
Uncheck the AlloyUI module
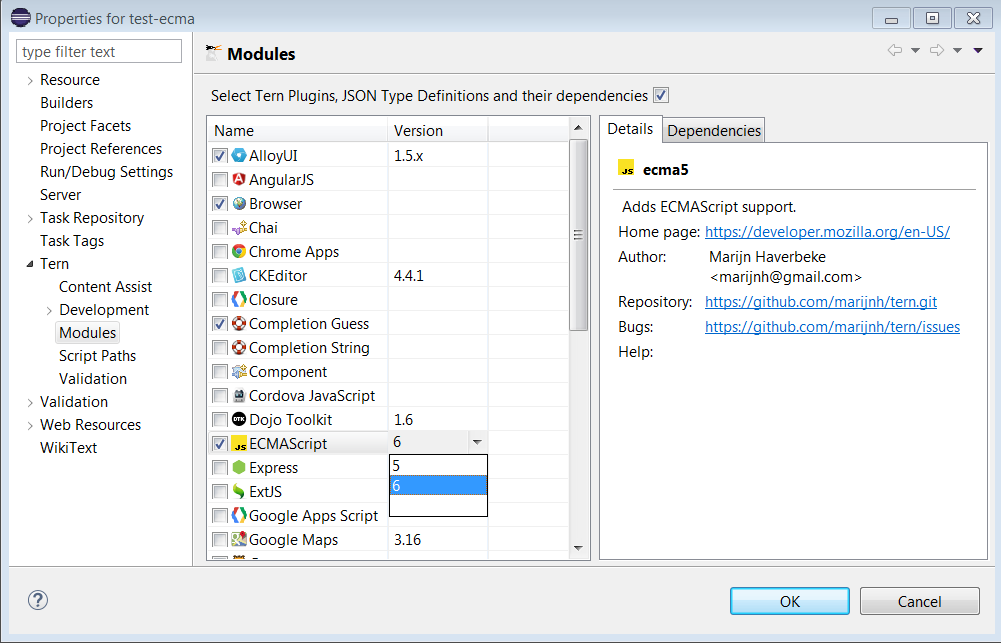pyautogui.click(x=217, y=155)
